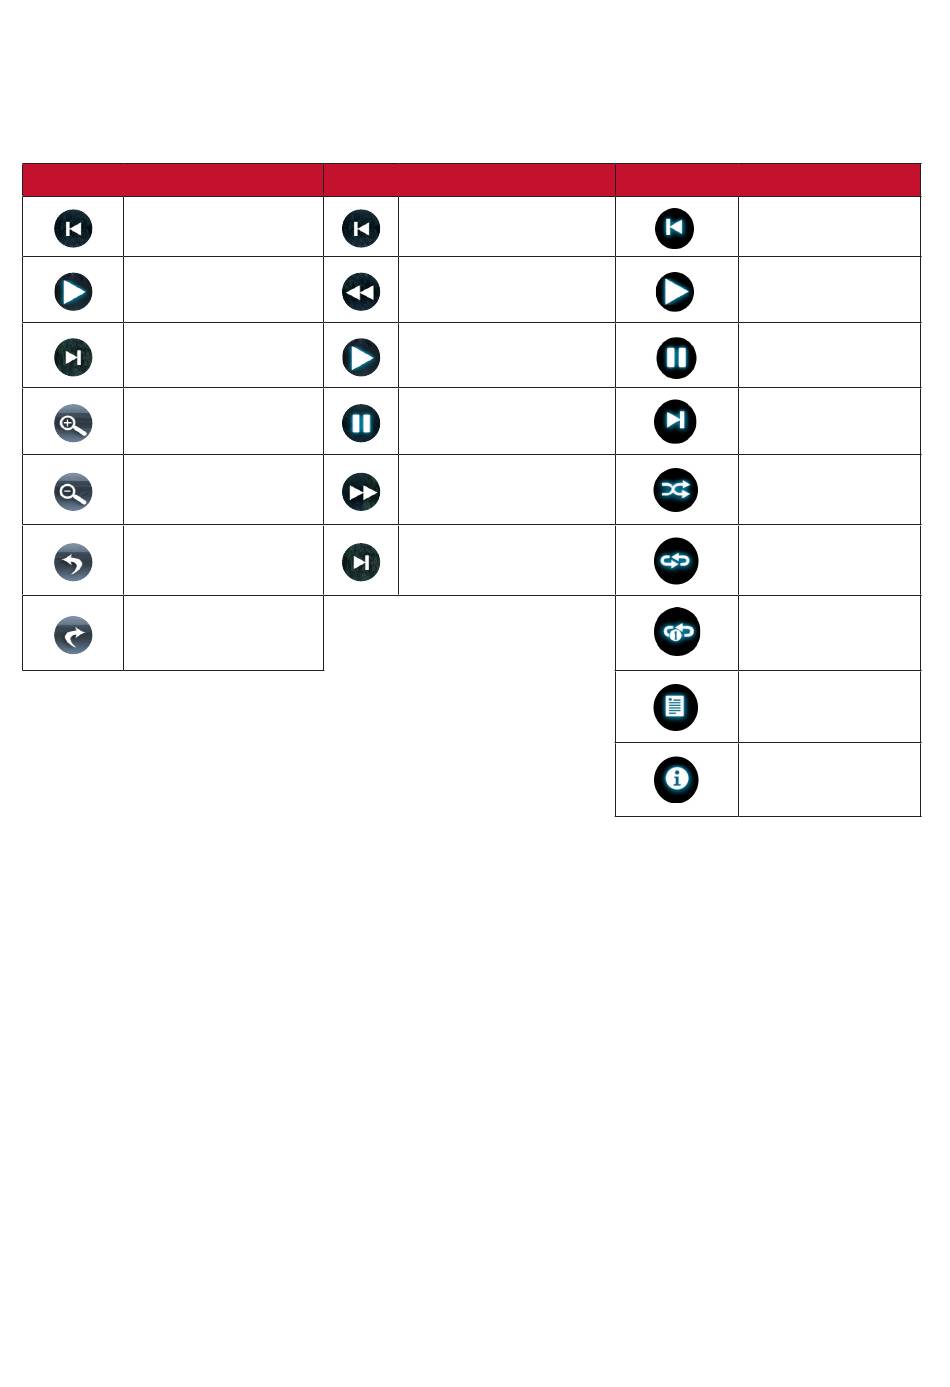Select the rotate left arrow icon
The width and height of the screenshot is (950, 1387).
(x=73, y=561)
